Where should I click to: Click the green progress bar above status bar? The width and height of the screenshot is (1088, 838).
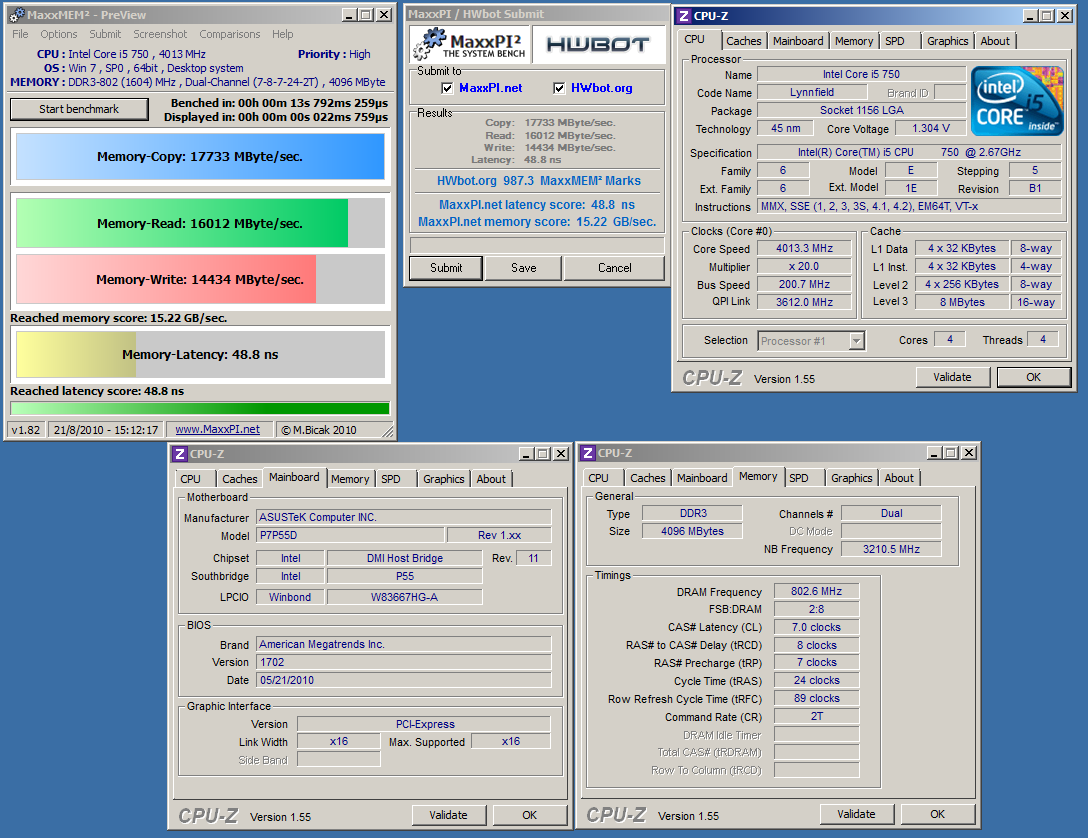tap(200, 409)
